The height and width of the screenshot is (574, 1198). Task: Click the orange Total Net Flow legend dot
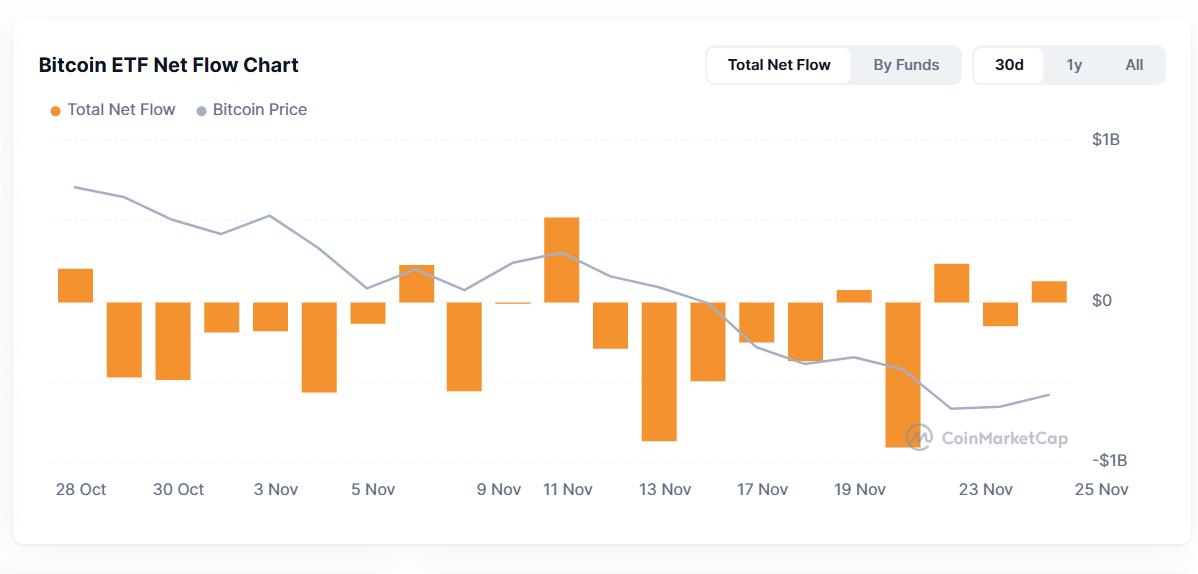coord(55,111)
